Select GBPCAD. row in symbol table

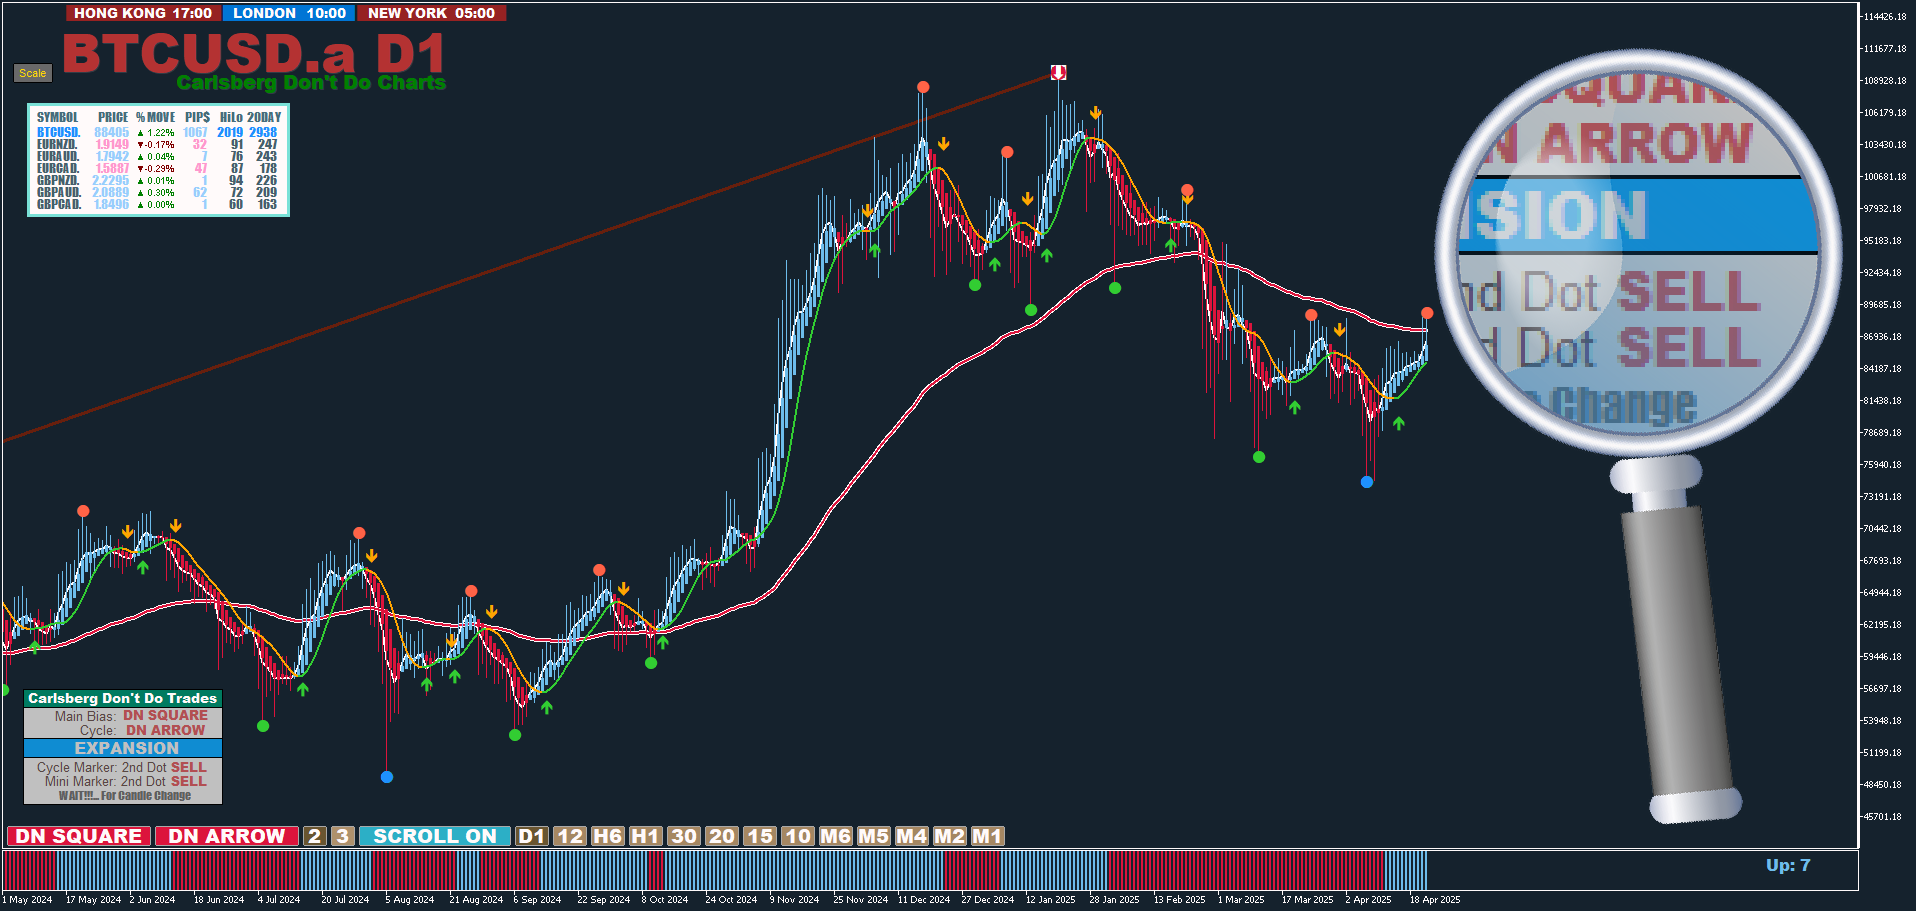[157, 204]
